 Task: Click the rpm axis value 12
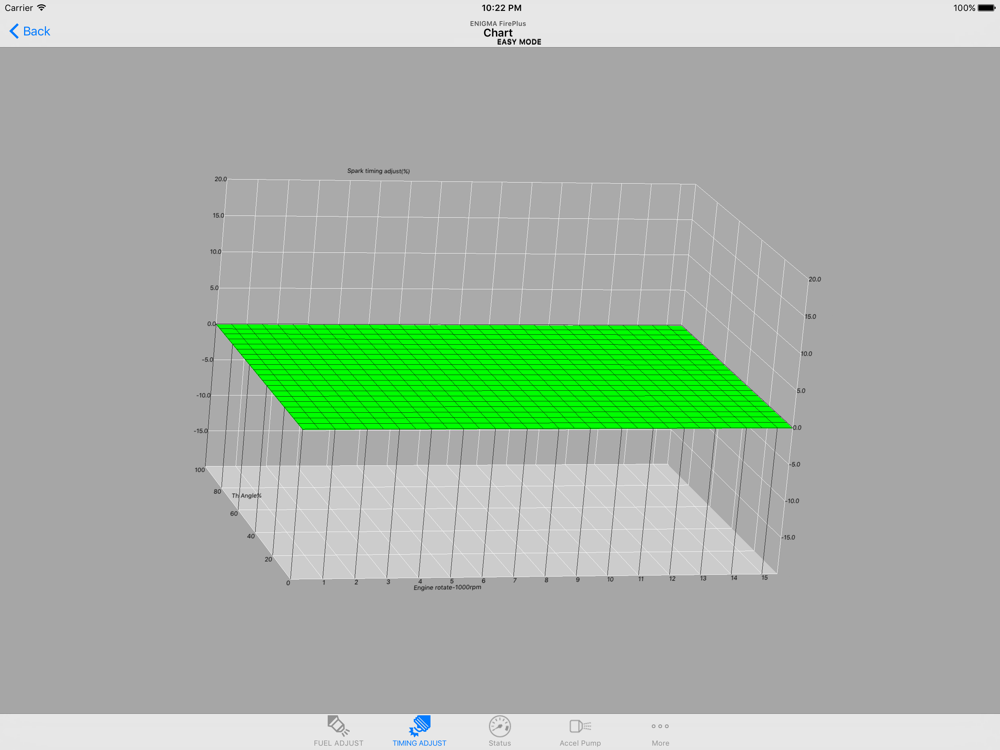coord(672,578)
